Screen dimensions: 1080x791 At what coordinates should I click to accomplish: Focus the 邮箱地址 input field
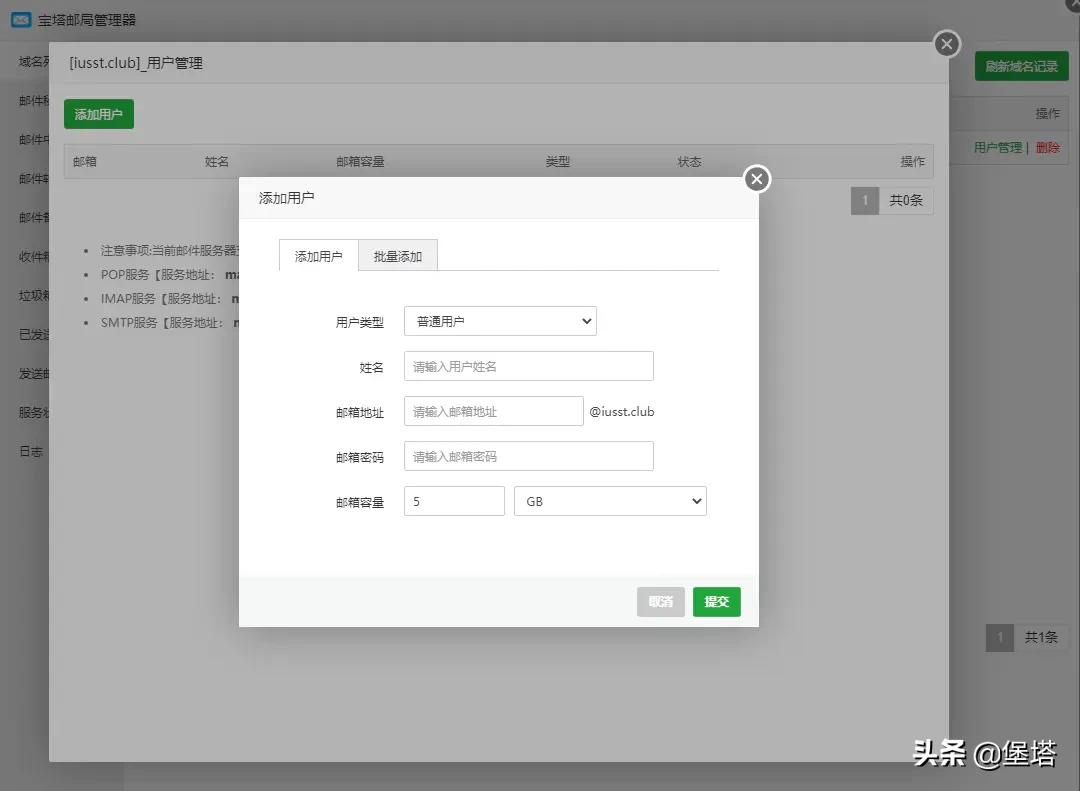493,411
